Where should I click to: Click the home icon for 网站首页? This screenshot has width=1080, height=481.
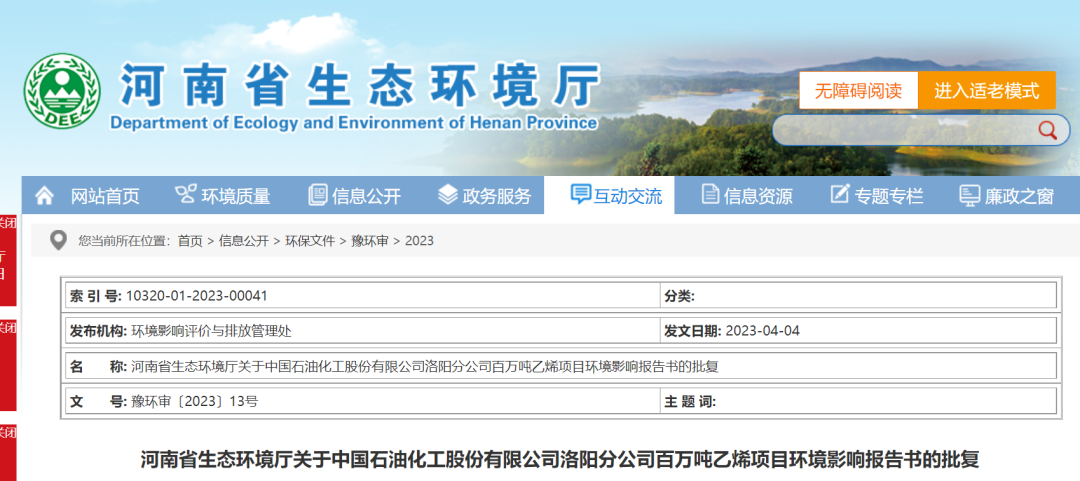tap(45, 196)
